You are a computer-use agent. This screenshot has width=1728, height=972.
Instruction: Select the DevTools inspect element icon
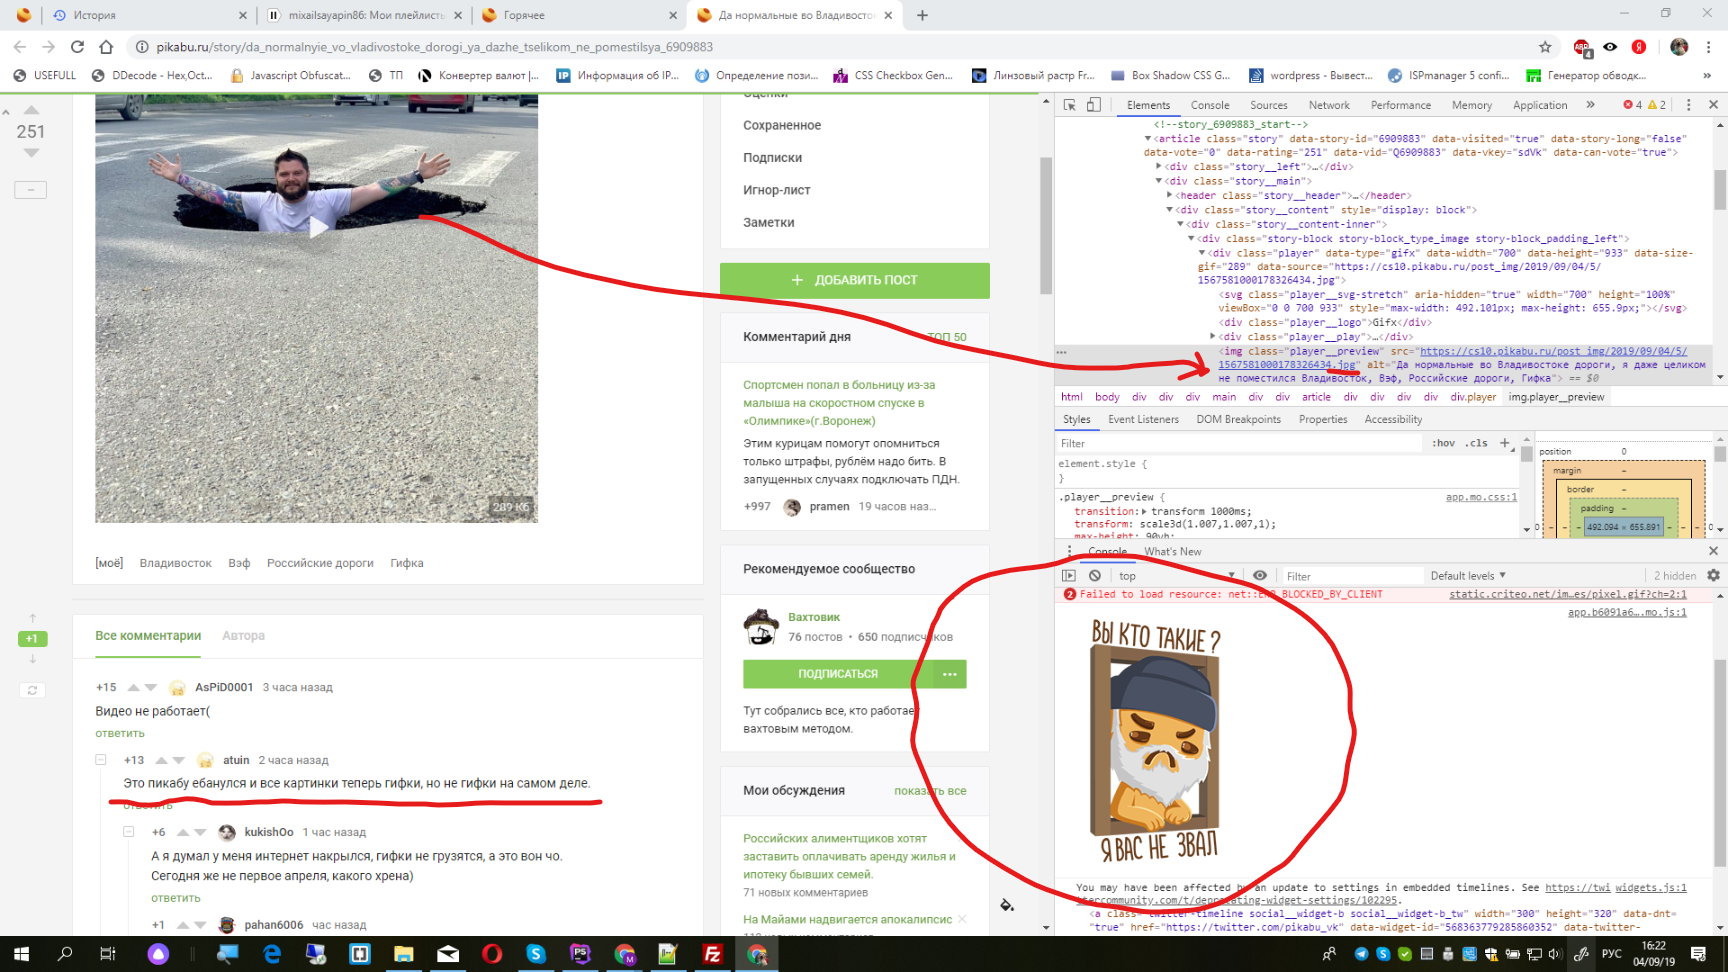point(1069,105)
